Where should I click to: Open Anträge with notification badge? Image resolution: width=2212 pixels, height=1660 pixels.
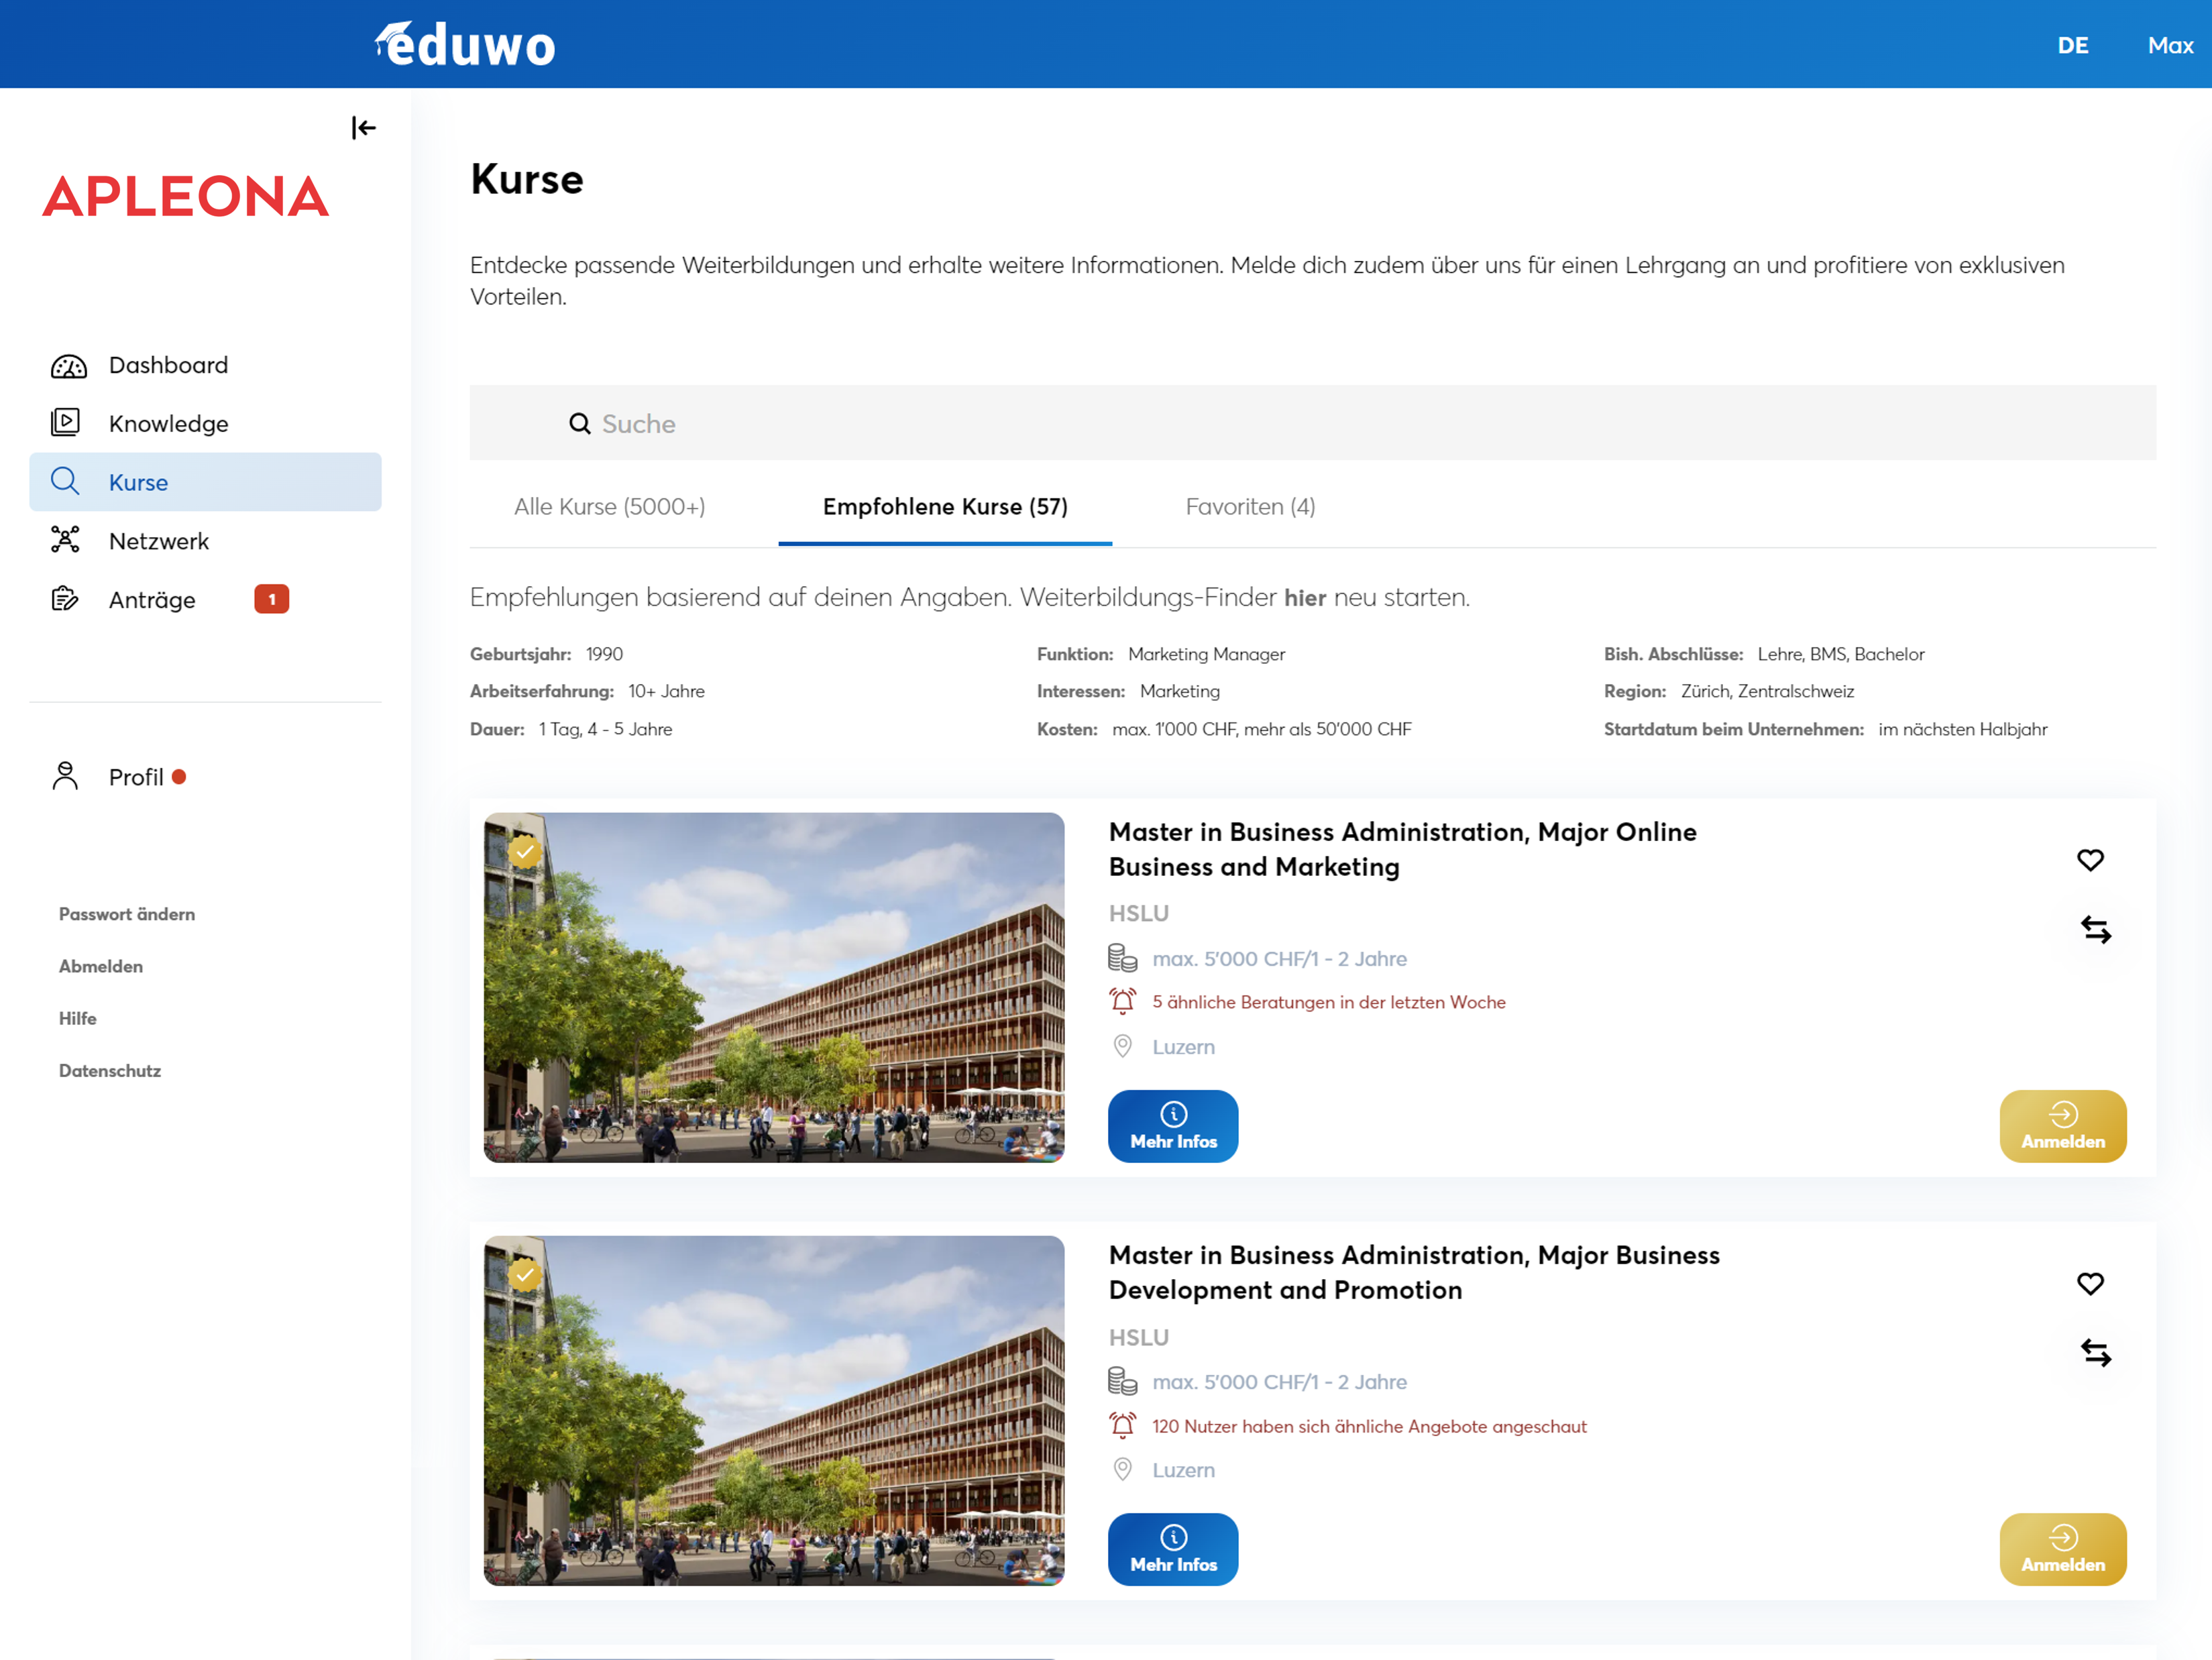(x=152, y=600)
